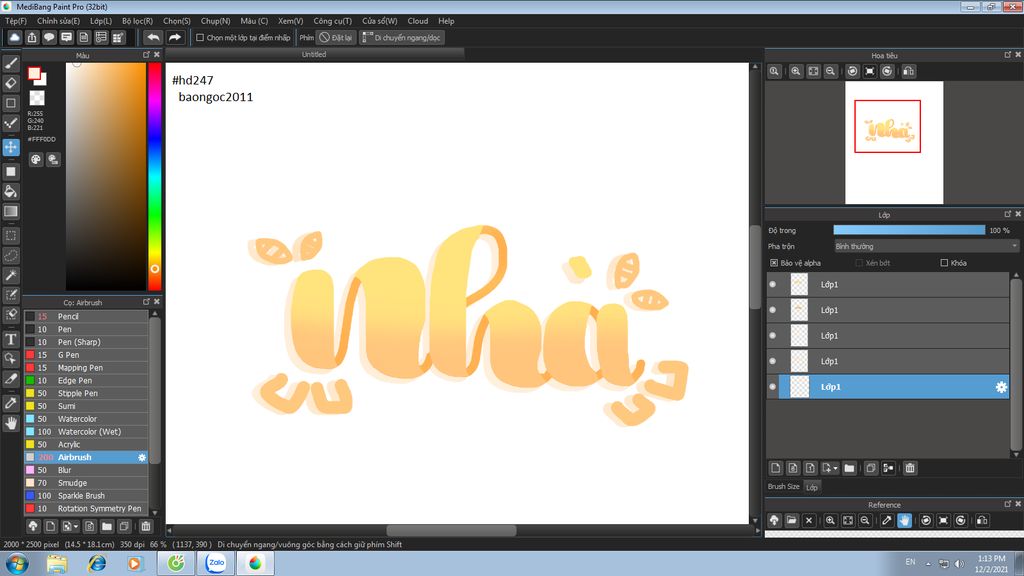Screen dimensions: 1024x576
Task: Select the Hand tool in left toolbar
Action: pos(11,423)
